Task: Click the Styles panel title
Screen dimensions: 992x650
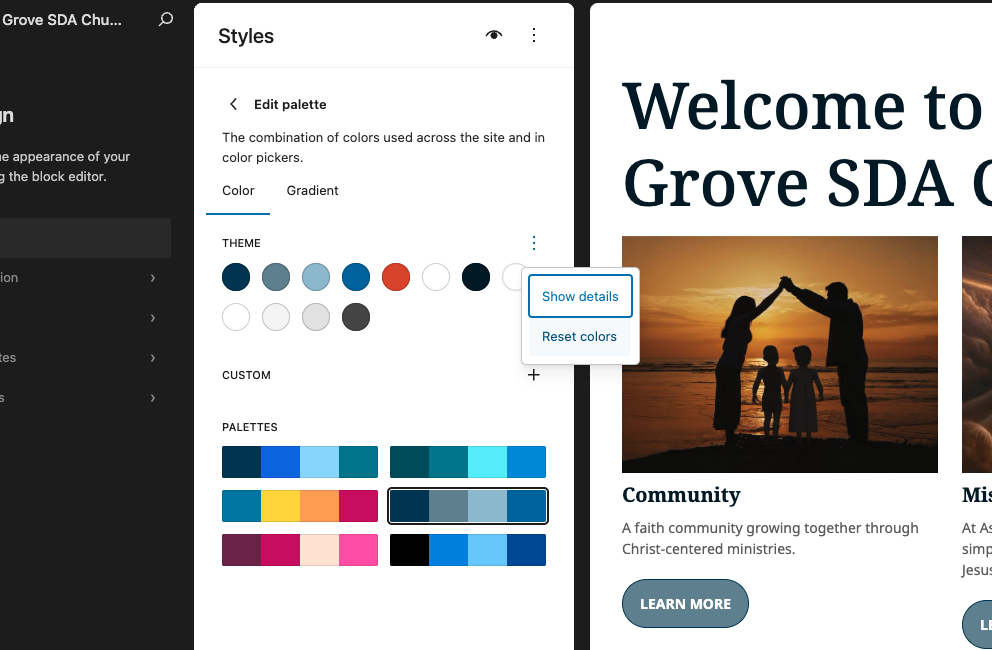Action: (x=246, y=36)
